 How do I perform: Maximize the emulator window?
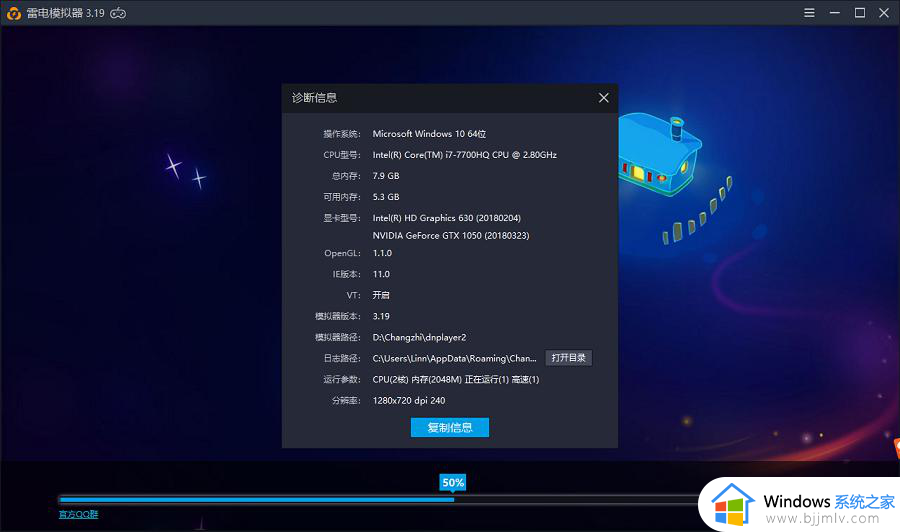pyautogui.click(x=860, y=13)
